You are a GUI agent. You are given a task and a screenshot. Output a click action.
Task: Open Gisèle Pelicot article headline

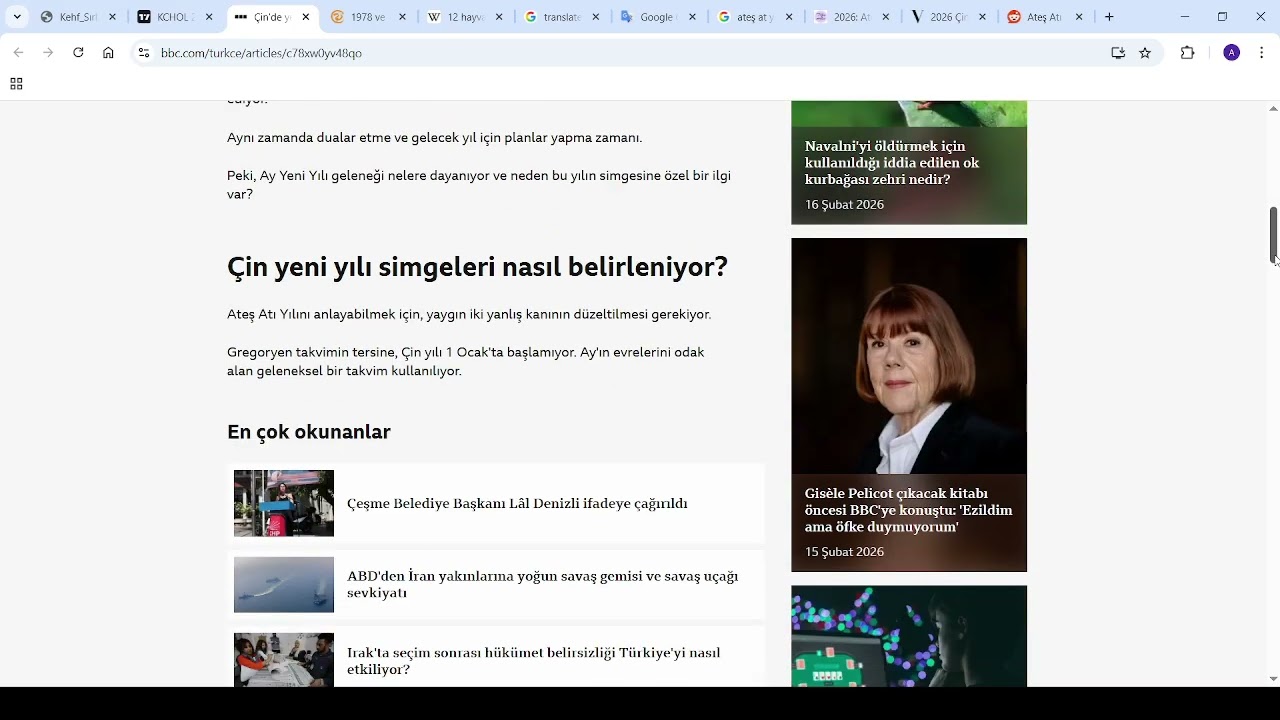click(908, 510)
